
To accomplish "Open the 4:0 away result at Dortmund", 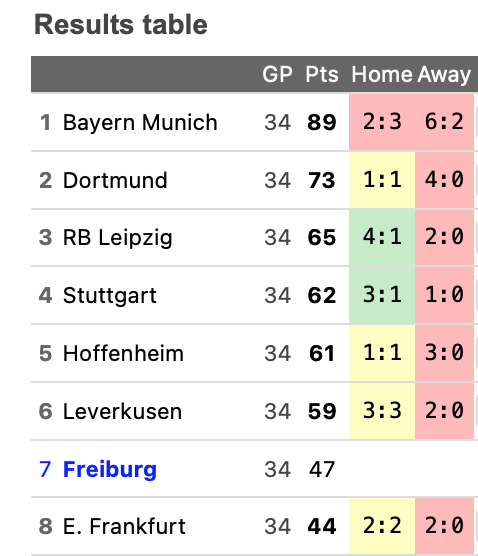I will 444,180.
